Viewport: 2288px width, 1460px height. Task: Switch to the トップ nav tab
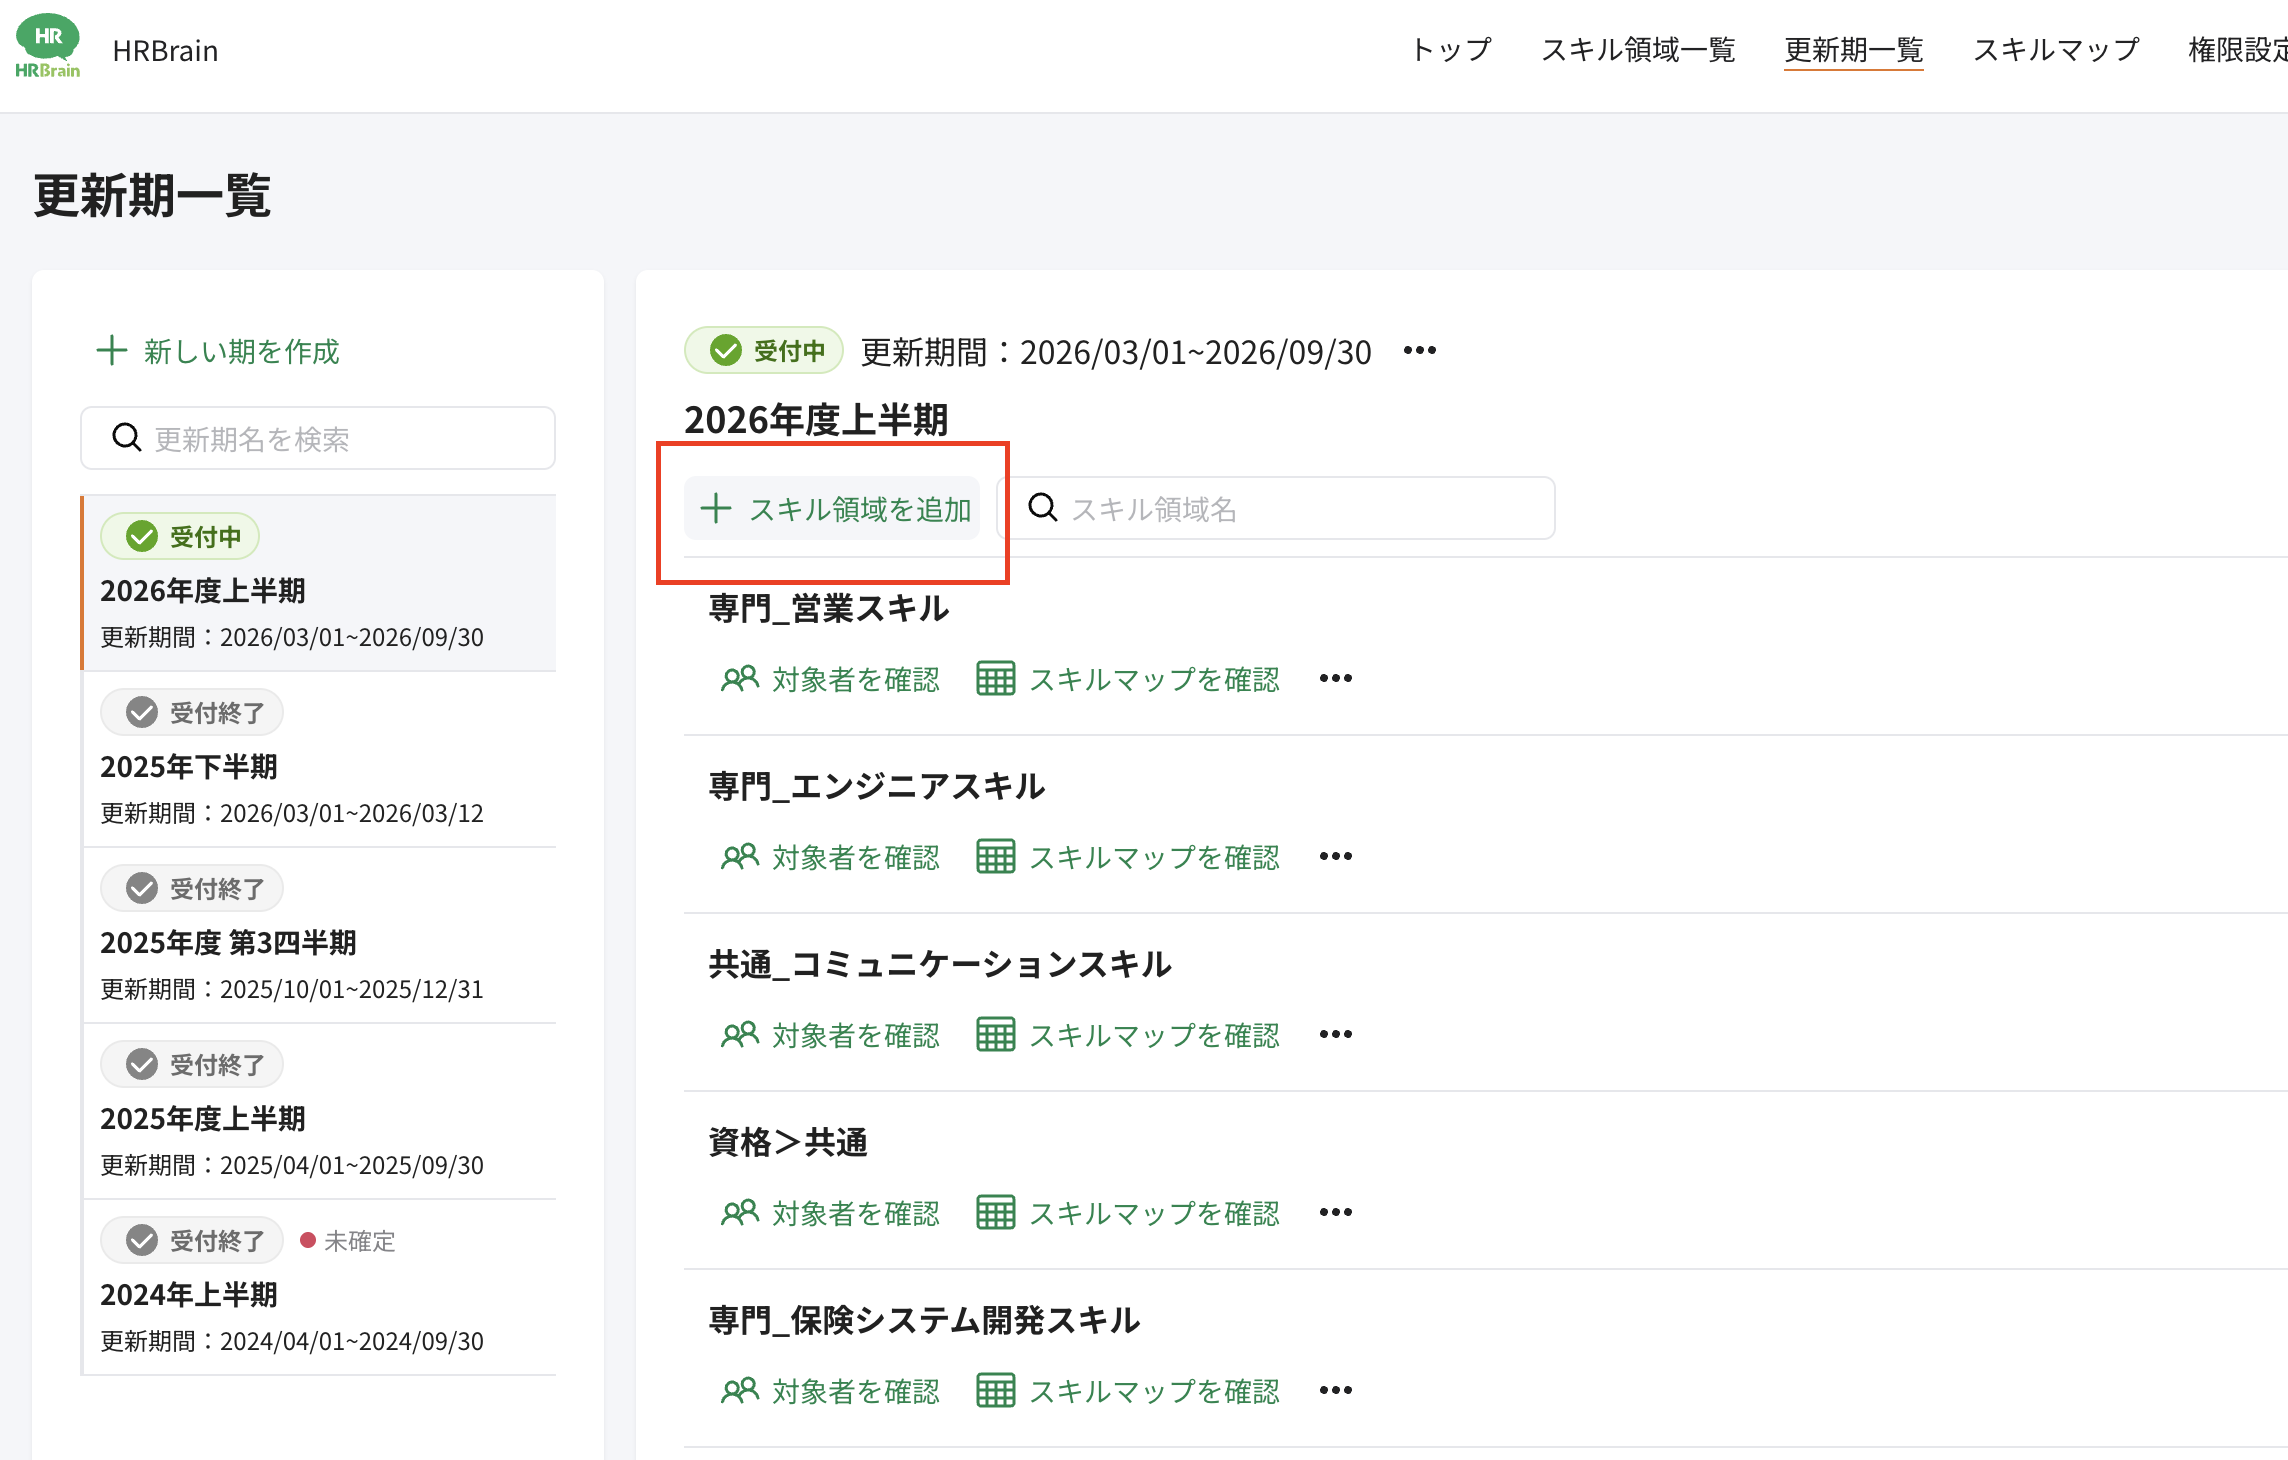tap(1451, 50)
